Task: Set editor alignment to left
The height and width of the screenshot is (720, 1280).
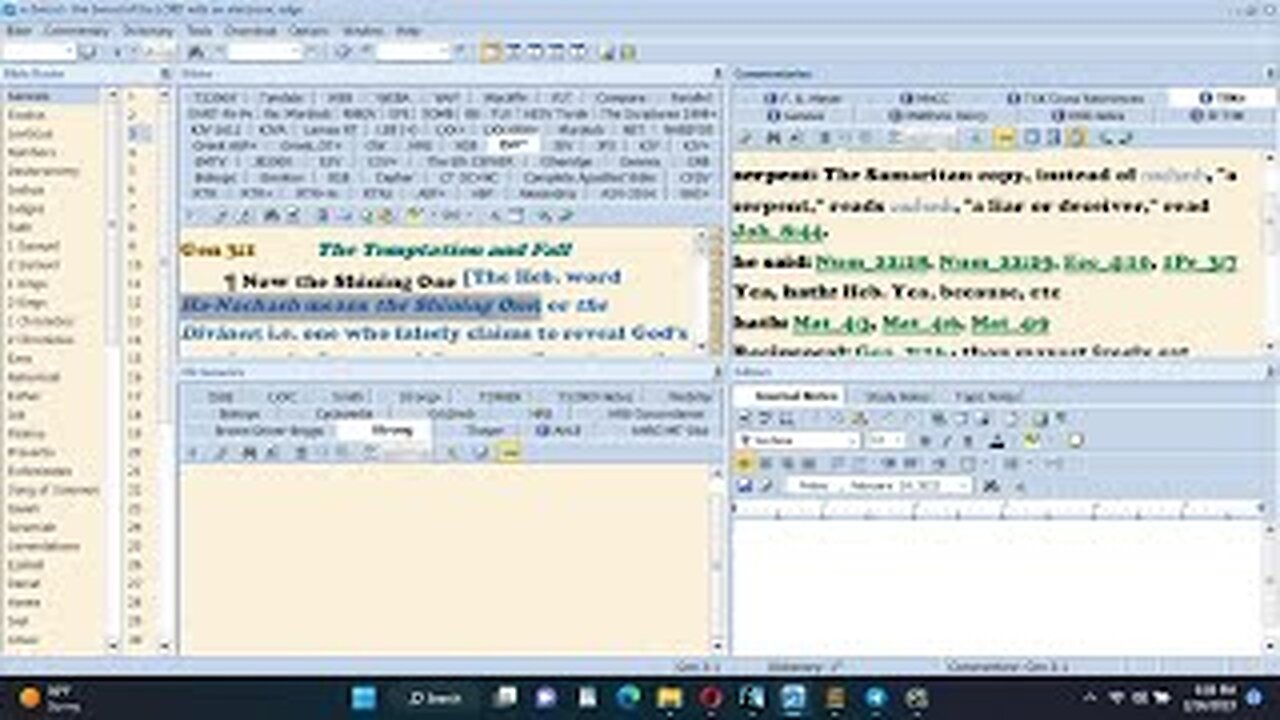Action: tap(744, 464)
